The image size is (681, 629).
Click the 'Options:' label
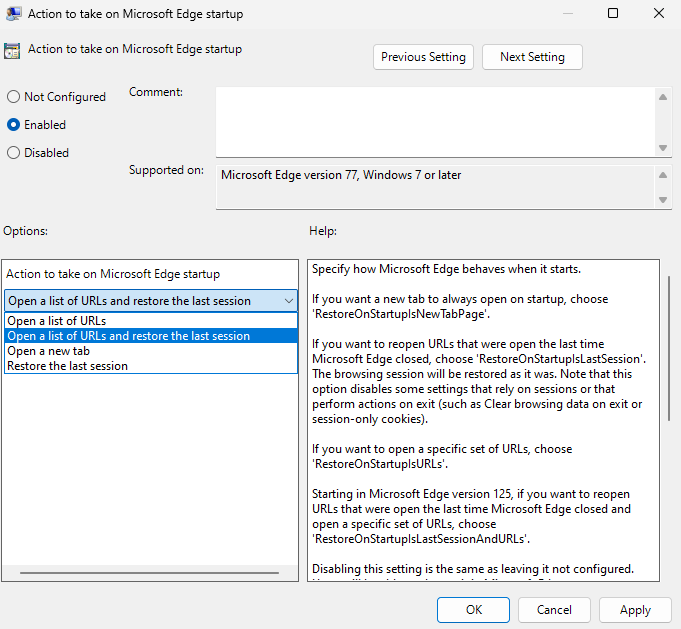[x=25, y=231]
